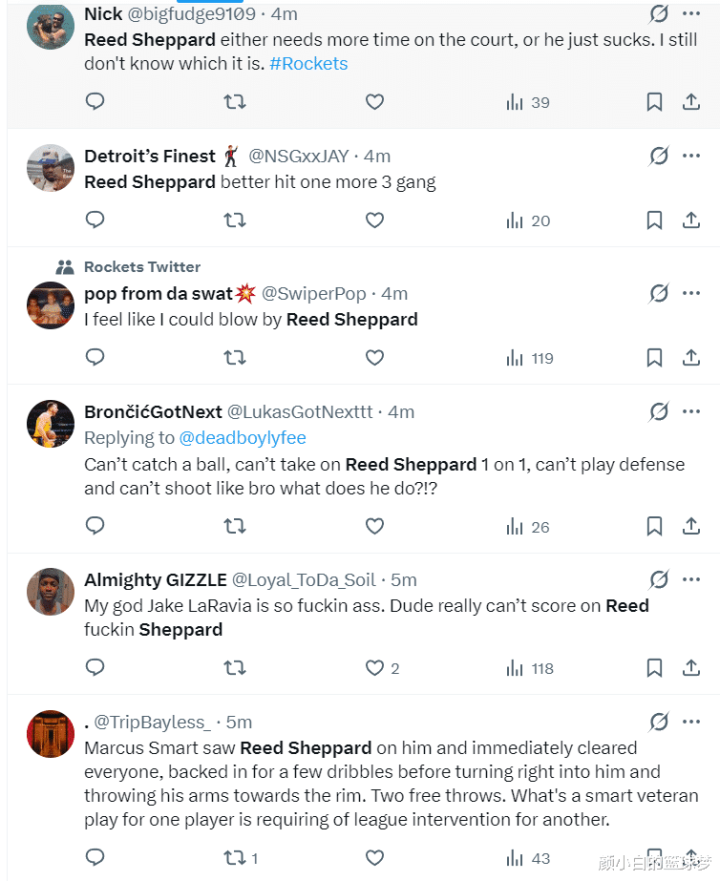Reply to Almighty GIZZLE's tweet
The height and width of the screenshot is (881, 720).
tap(95, 668)
